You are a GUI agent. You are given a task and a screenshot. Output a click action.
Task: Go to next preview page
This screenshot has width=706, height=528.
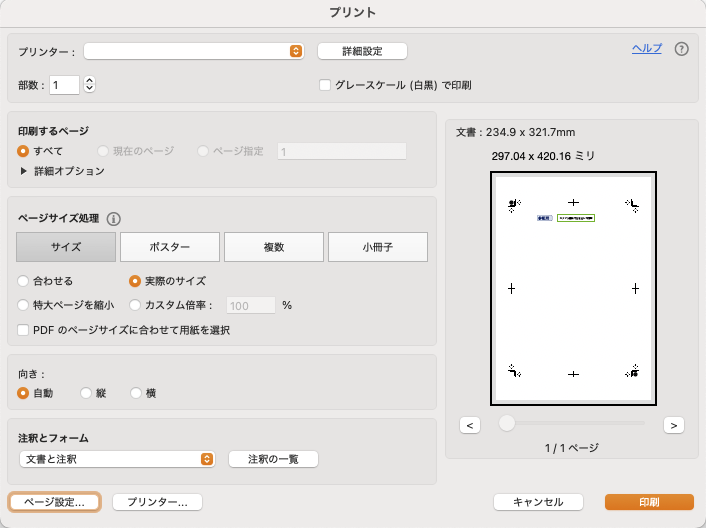click(673, 425)
